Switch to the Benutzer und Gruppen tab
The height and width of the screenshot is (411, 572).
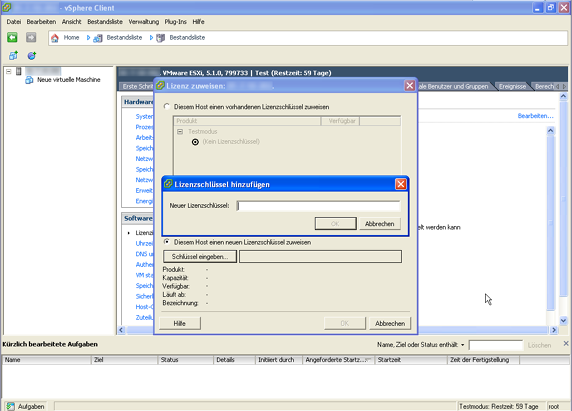[x=453, y=86]
